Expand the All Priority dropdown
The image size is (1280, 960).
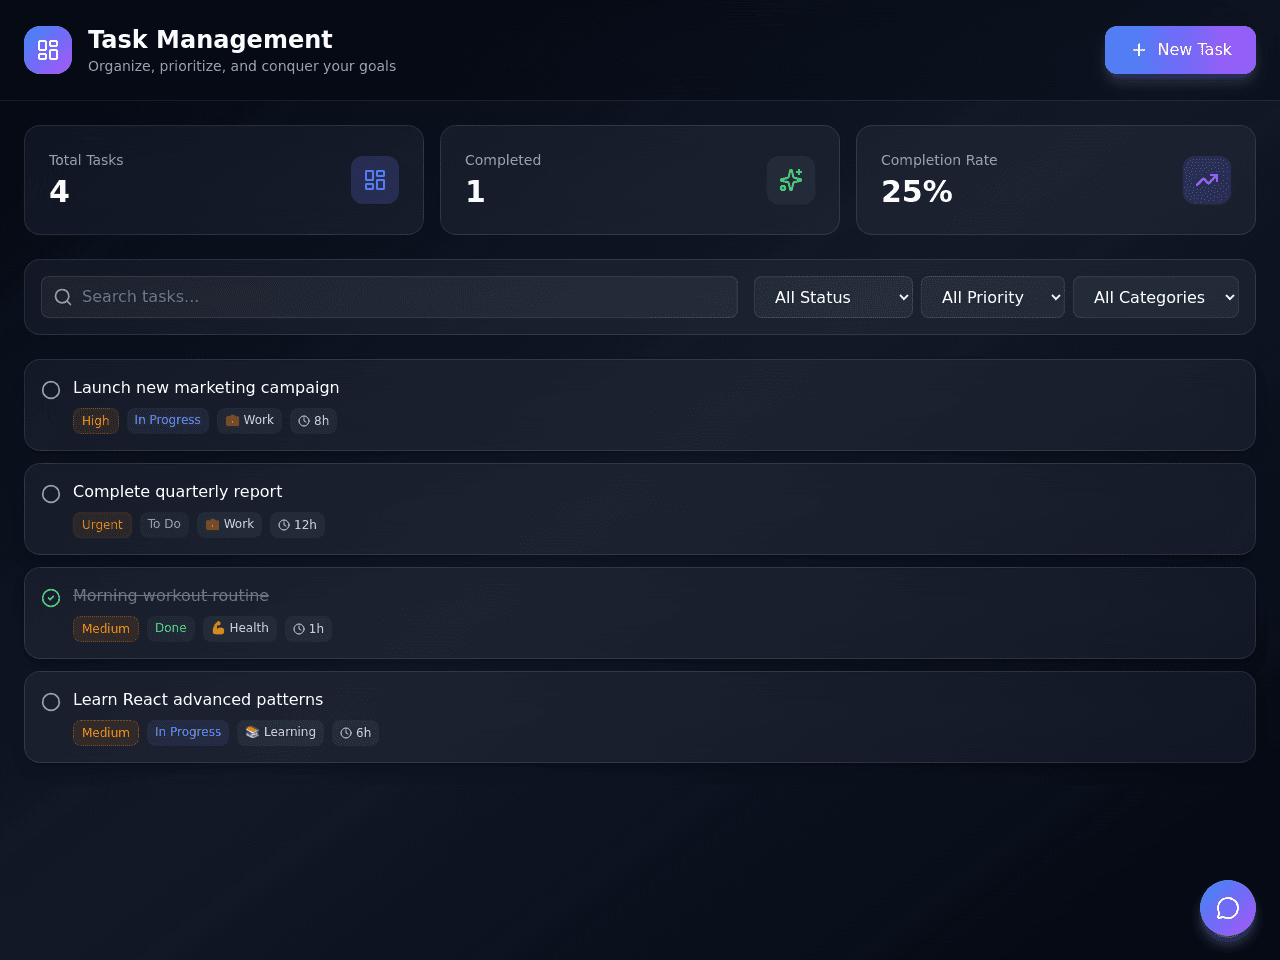coord(993,297)
